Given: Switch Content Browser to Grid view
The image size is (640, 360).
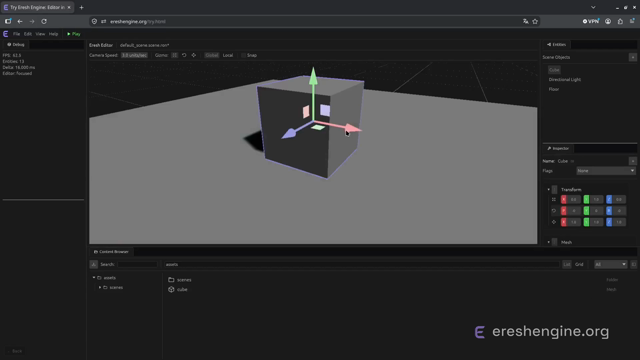Looking at the screenshot, I should (x=579, y=264).
